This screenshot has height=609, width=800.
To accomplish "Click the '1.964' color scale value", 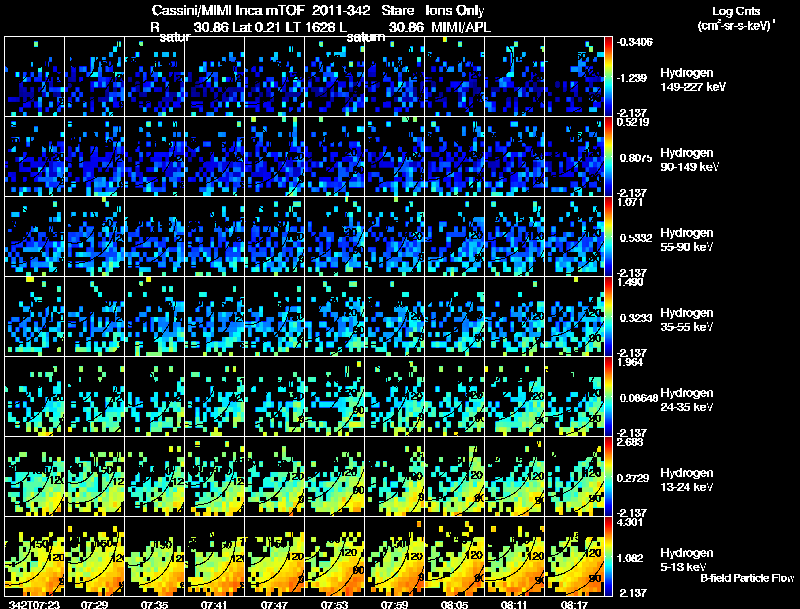I will pos(630,363).
